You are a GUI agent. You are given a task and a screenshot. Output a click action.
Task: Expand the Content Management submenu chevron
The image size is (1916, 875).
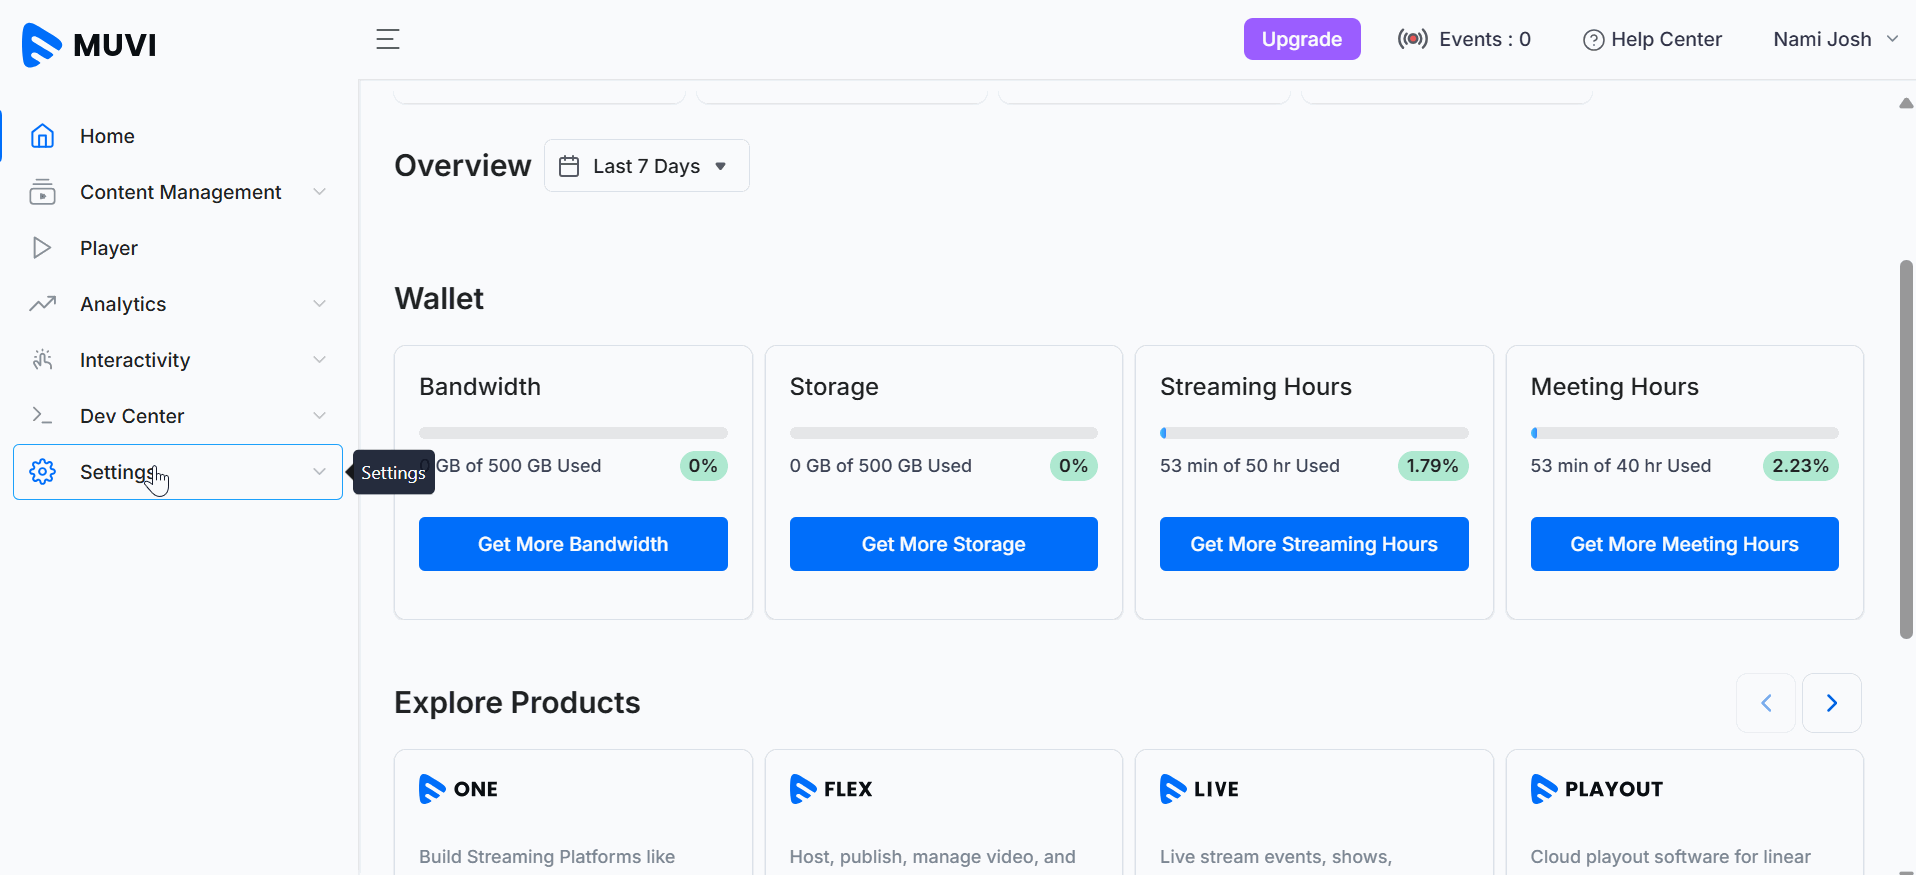click(x=319, y=192)
